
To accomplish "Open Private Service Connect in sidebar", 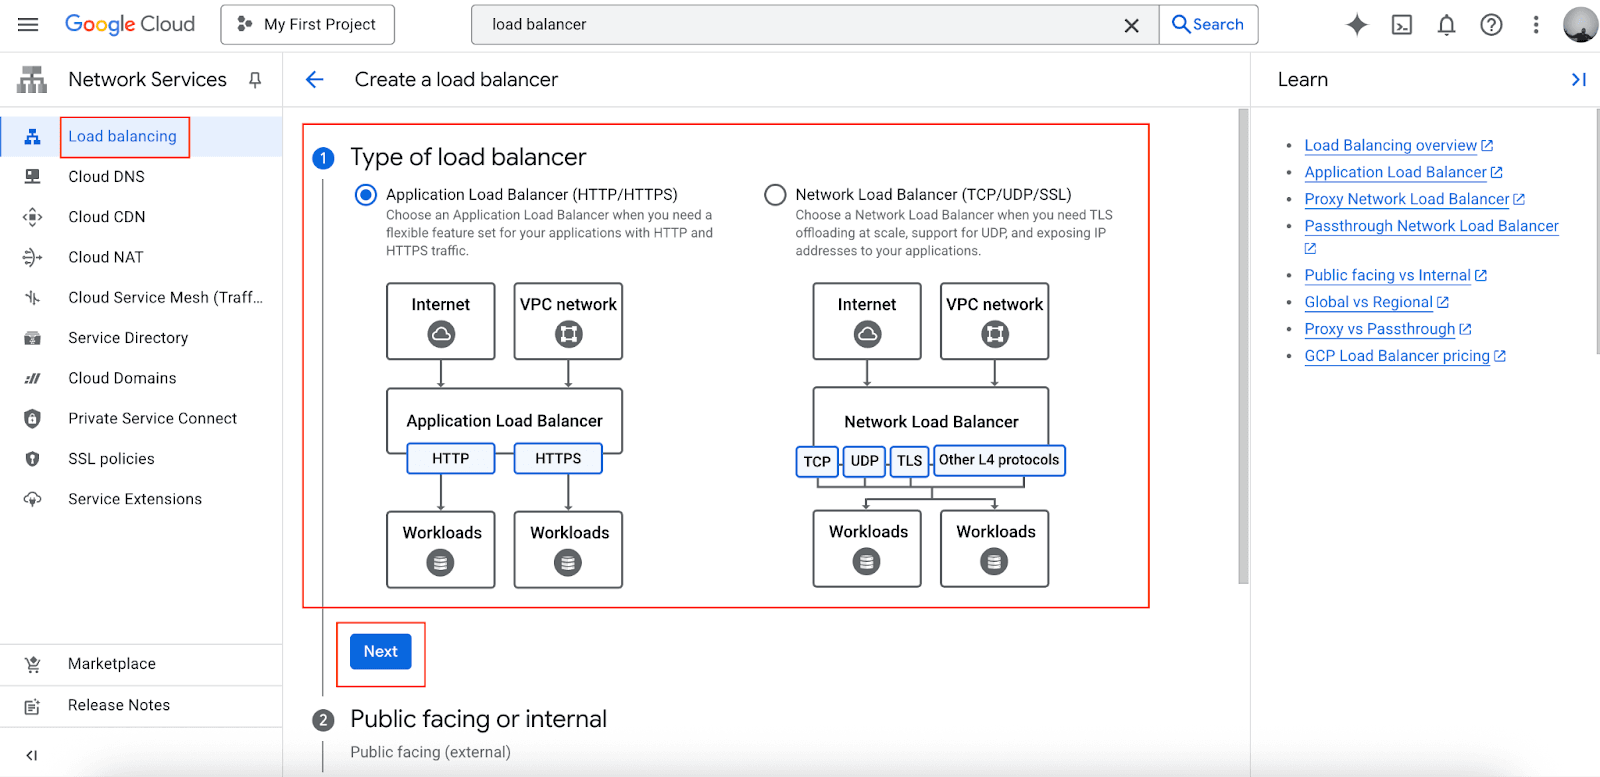I will point(152,418).
